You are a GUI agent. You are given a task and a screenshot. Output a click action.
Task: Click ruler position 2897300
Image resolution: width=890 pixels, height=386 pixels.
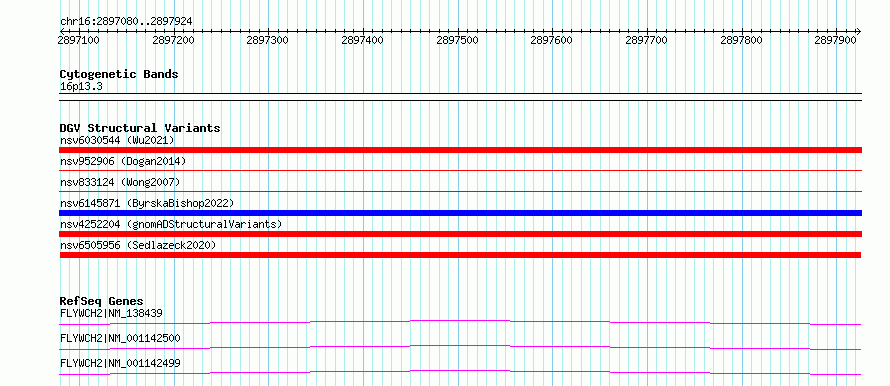(268, 40)
